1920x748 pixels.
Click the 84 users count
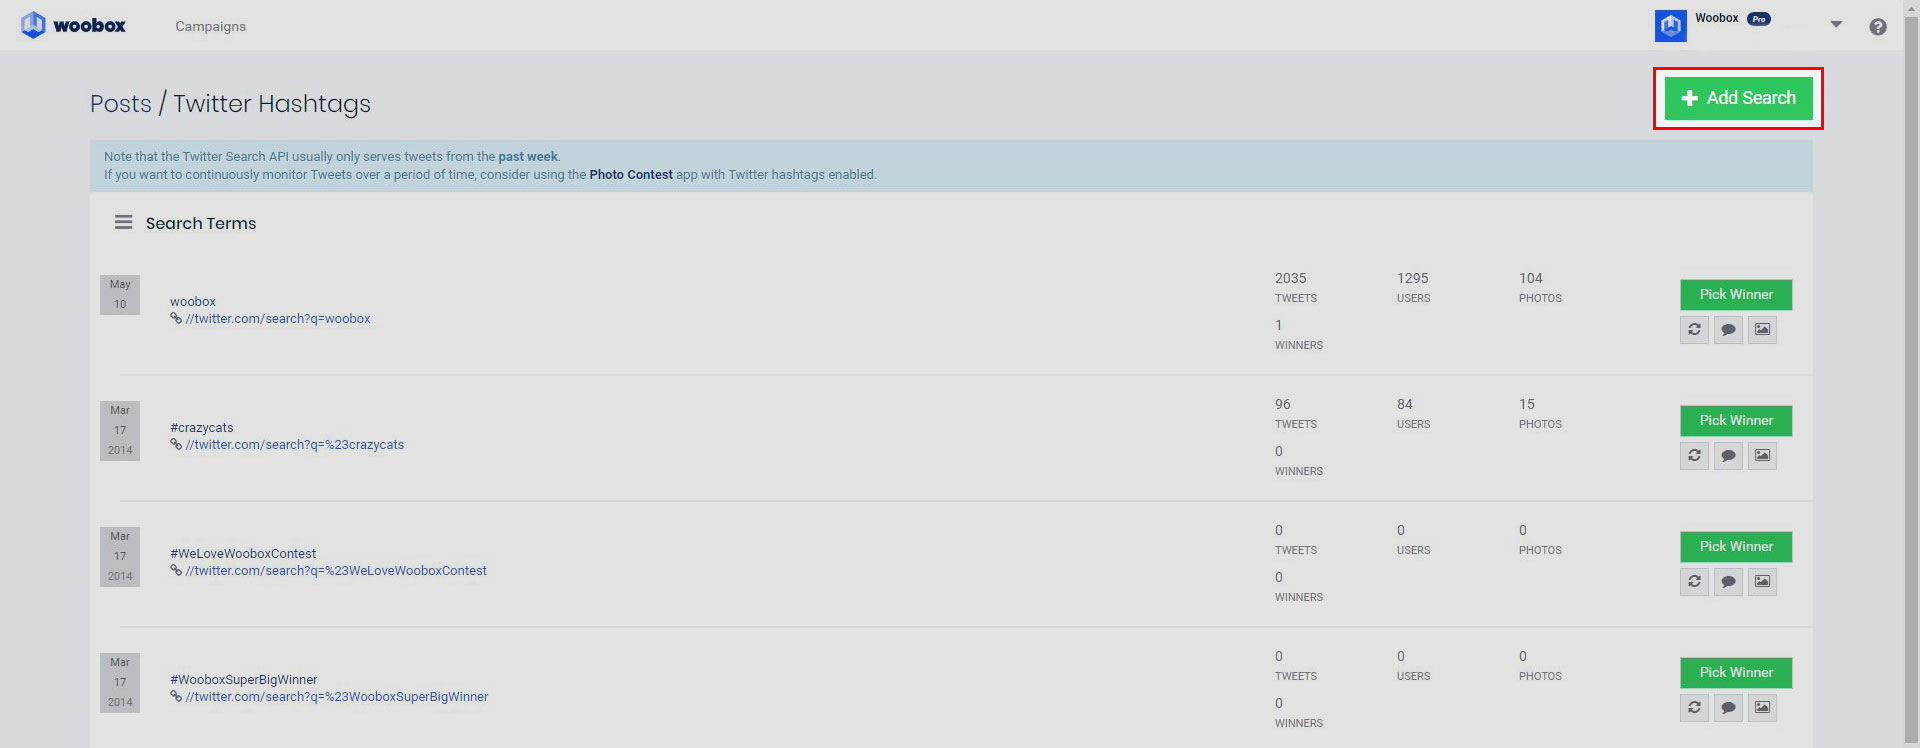[x=1405, y=404]
